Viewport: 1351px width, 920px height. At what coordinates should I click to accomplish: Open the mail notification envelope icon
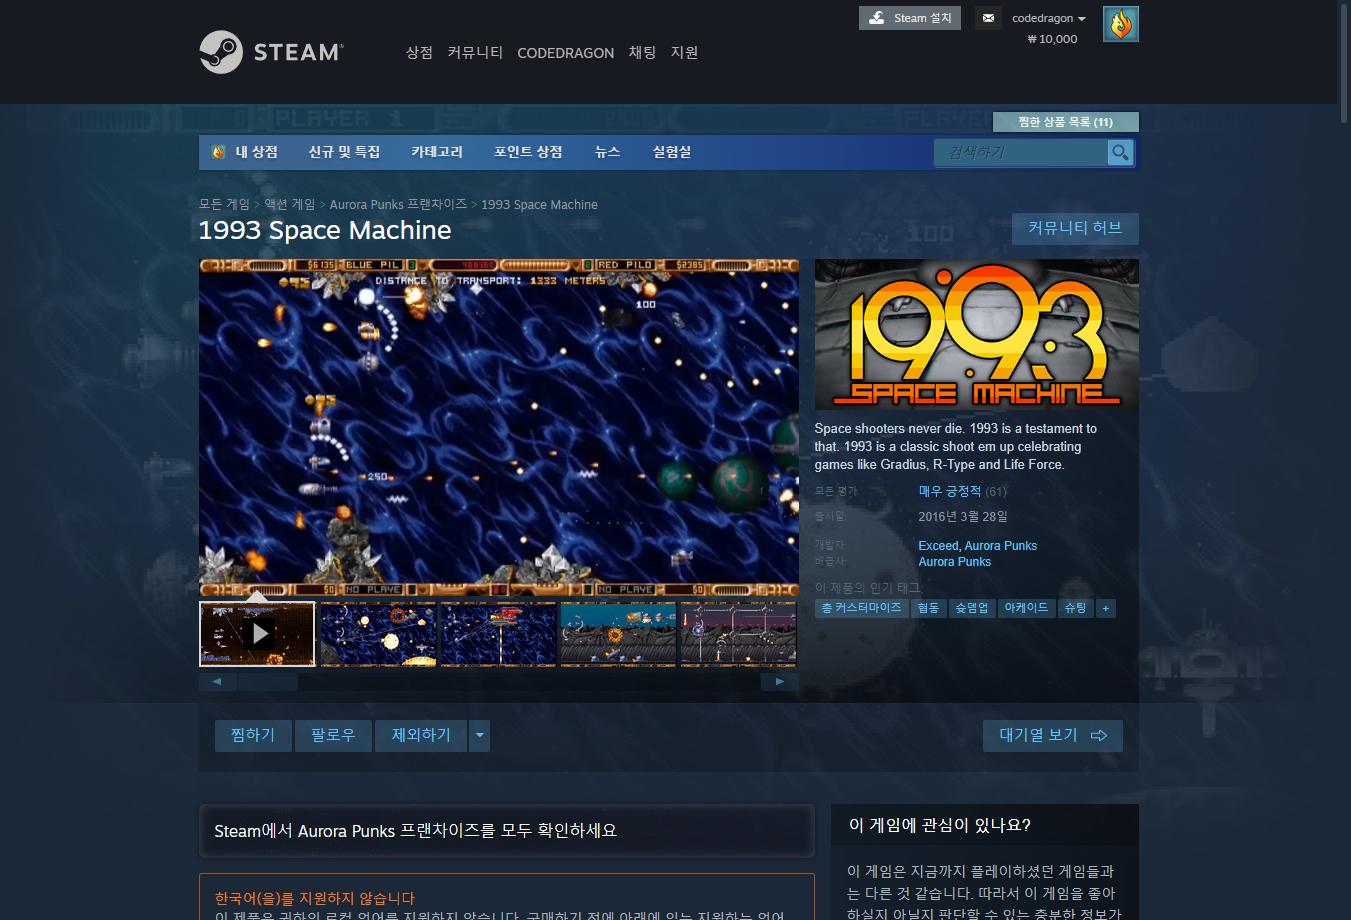[988, 18]
